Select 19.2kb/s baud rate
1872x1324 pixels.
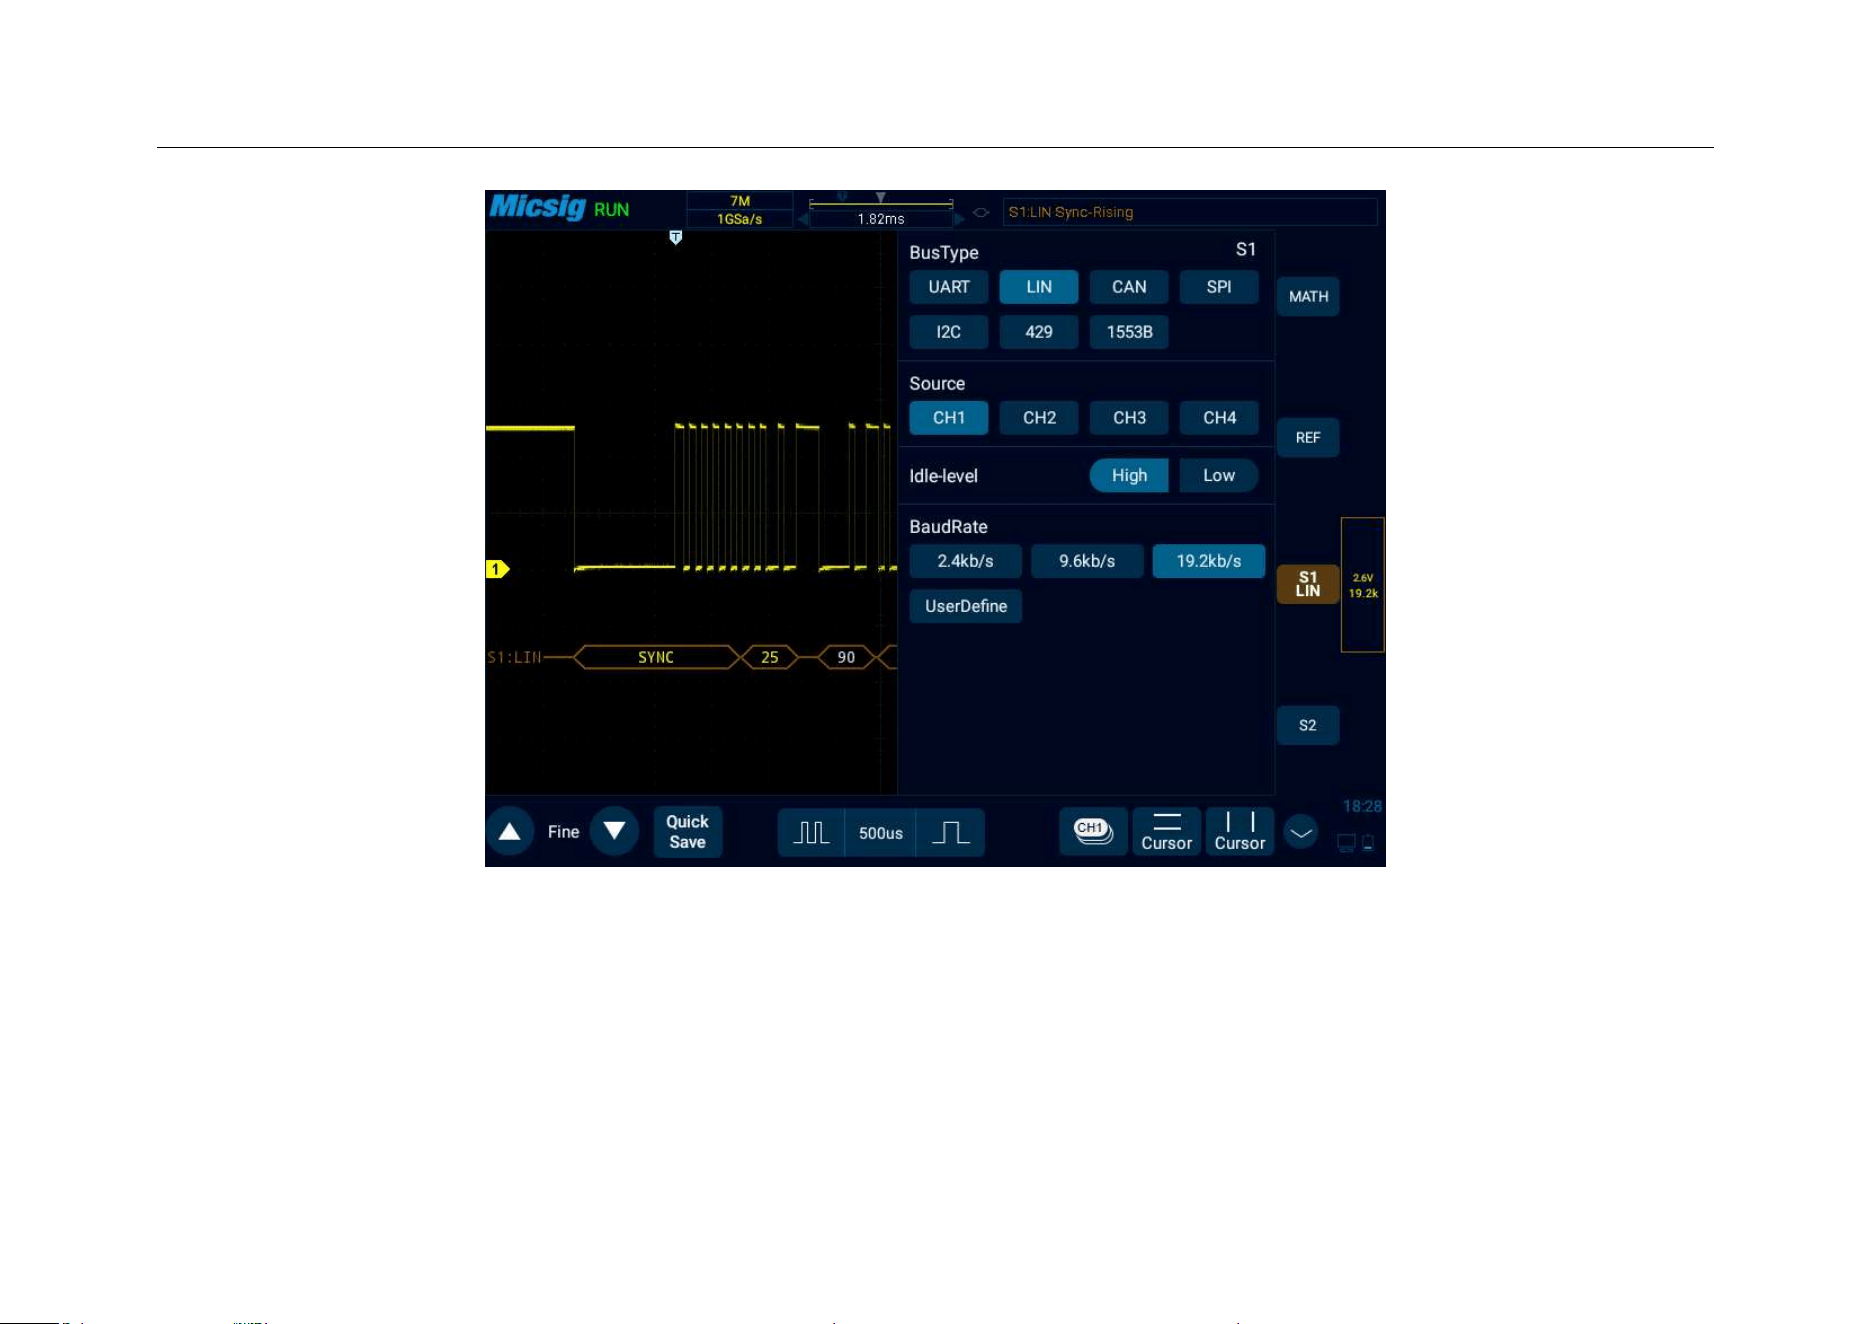(x=1209, y=561)
